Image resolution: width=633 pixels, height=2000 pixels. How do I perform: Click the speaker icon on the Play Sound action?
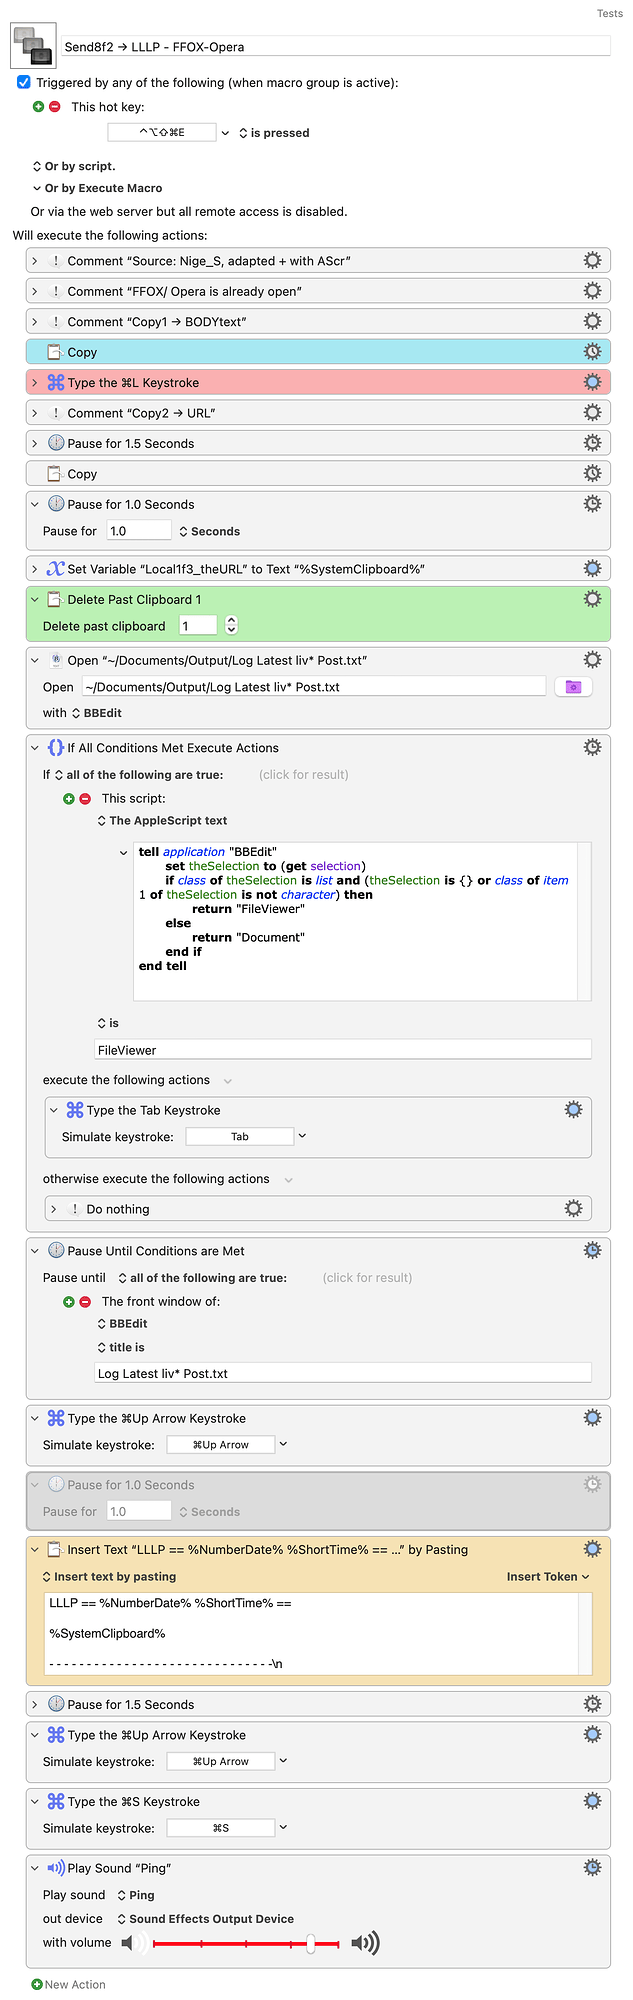(55, 1867)
